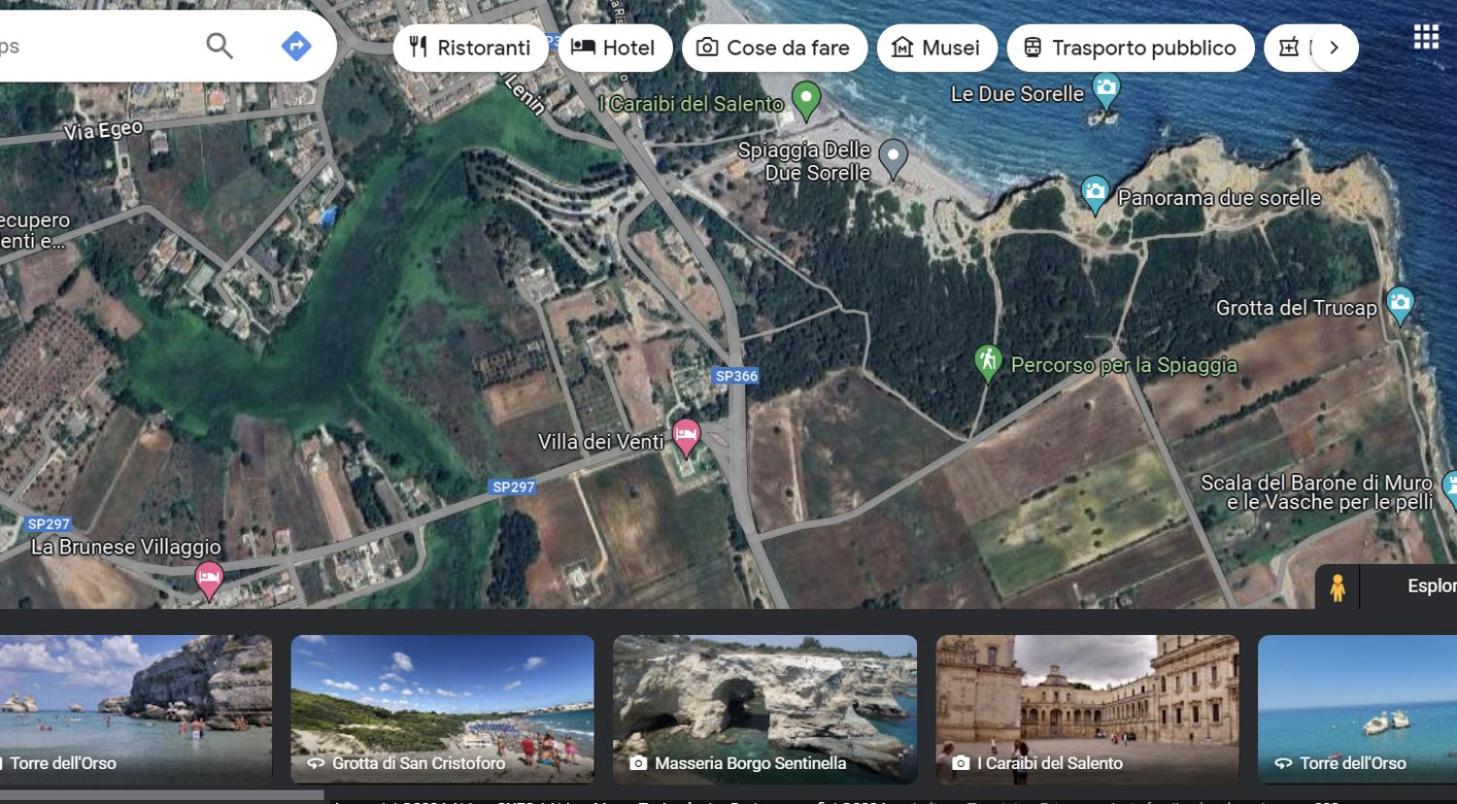Select the Cose da fare chip
The image size is (1457, 804).
[774, 48]
